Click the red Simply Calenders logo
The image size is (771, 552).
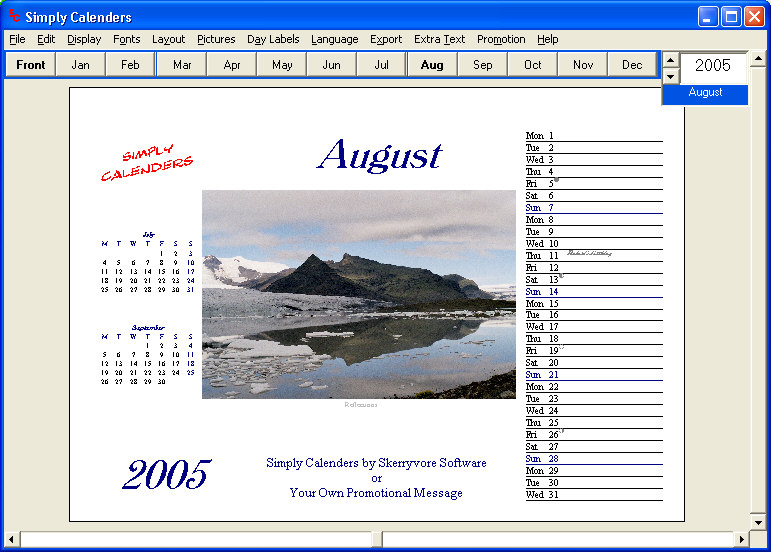click(x=147, y=163)
